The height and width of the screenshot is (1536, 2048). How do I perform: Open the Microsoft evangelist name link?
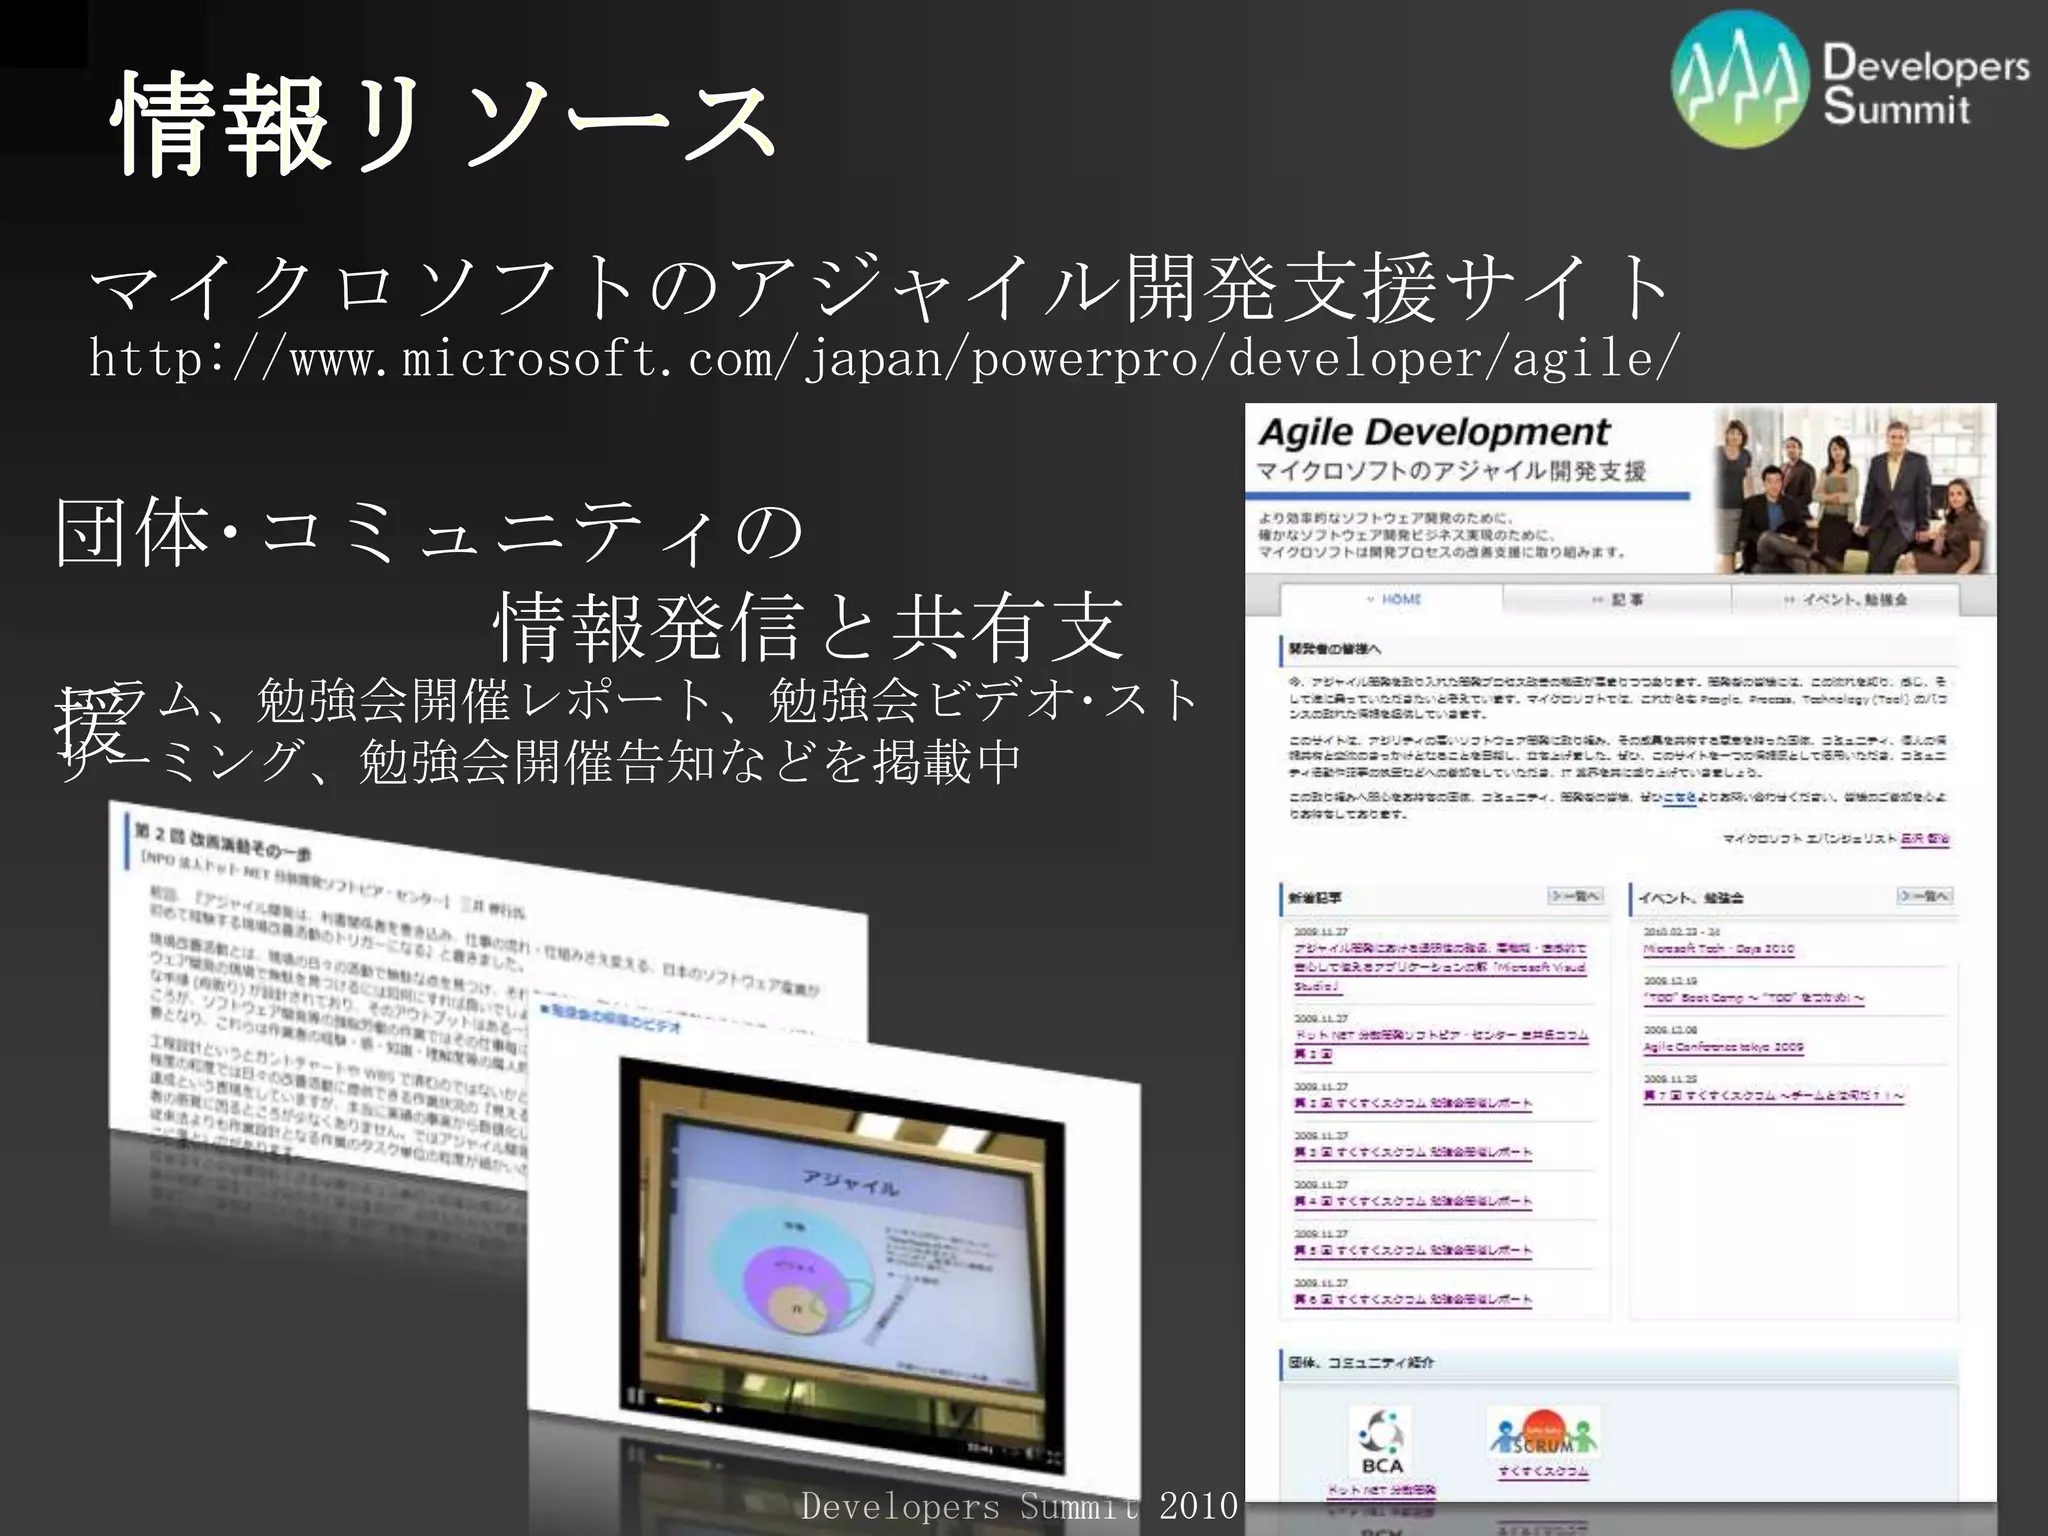tap(1925, 839)
